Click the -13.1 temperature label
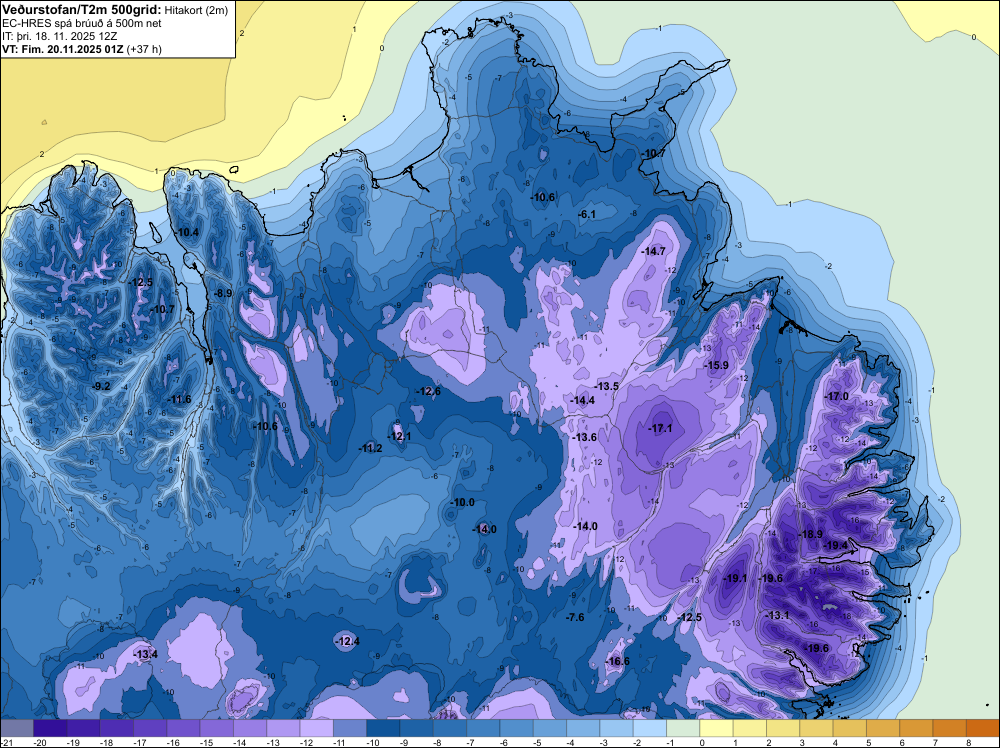 click(x=777, y=615)
